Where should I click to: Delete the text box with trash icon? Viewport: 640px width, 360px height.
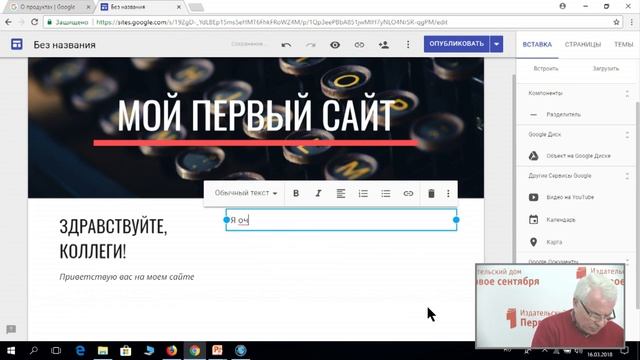pos(431,193)
